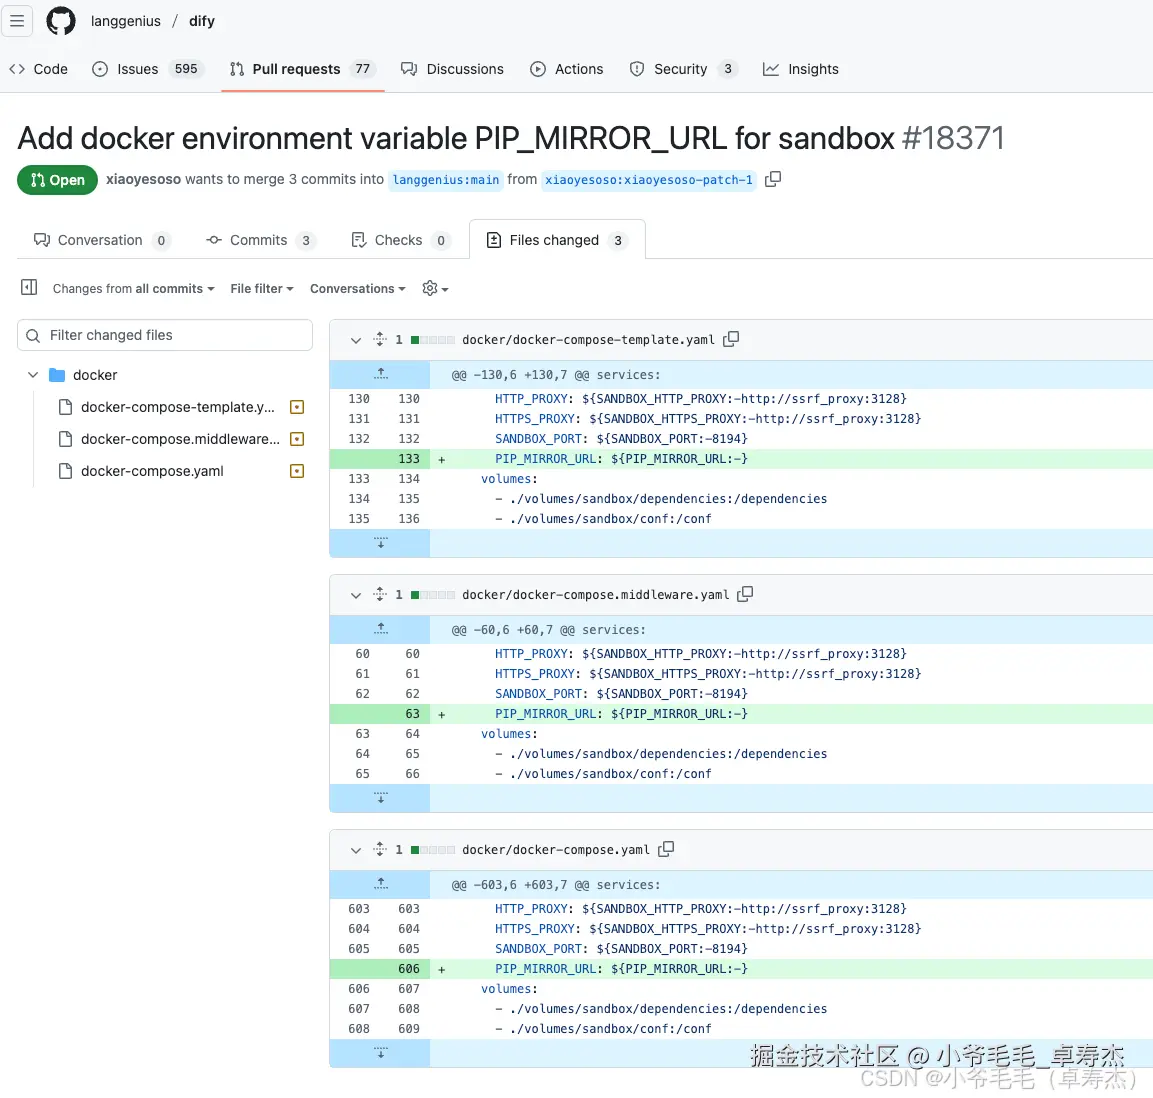This screenshot has height=1098, width=1153.
Task: Click docker/docker-compose-template.yaml file header name
Action: pyautogui.click(x=588, y=340)
